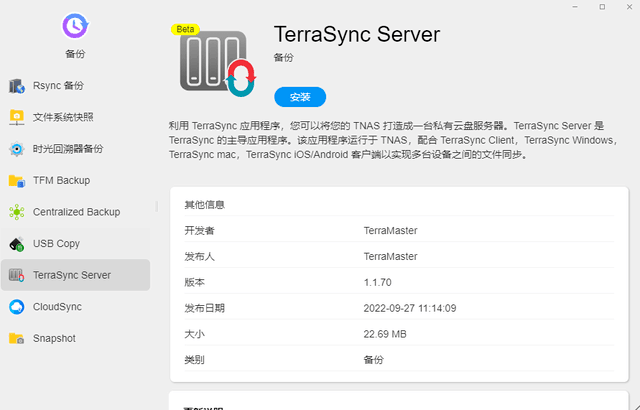Click the version value 1.1.70
Viewport: 640px width, 410px height.
[x=378, y=282]
